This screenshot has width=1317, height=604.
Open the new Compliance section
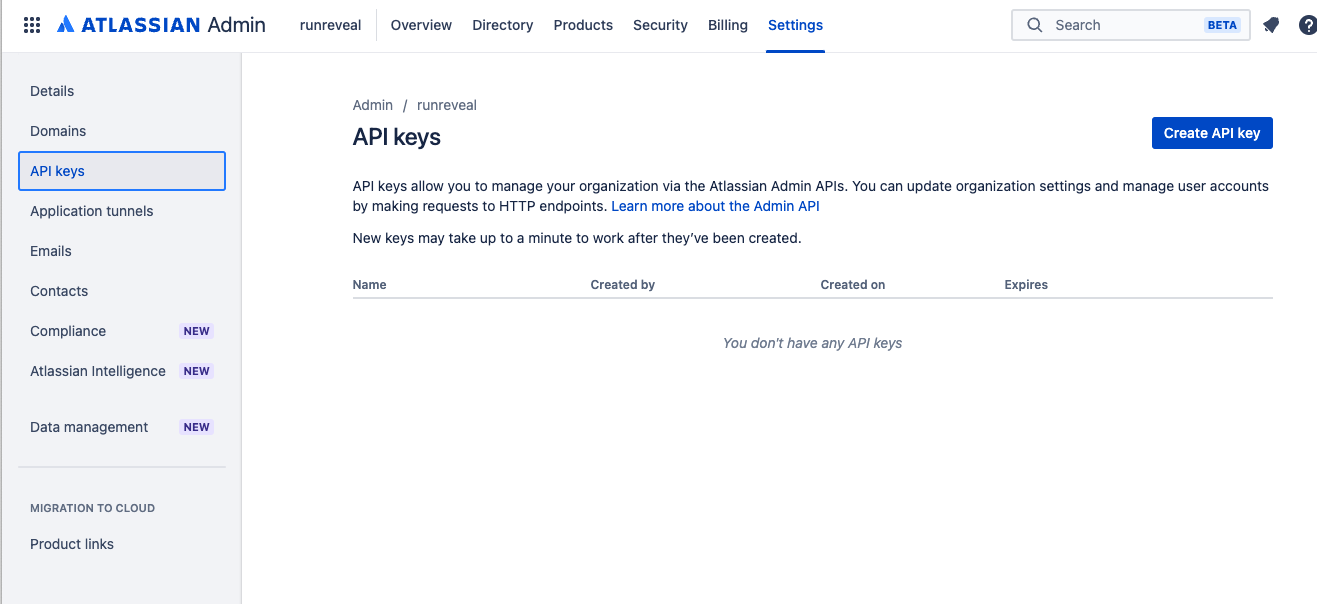pyautogui.click(x=67, y=331)
